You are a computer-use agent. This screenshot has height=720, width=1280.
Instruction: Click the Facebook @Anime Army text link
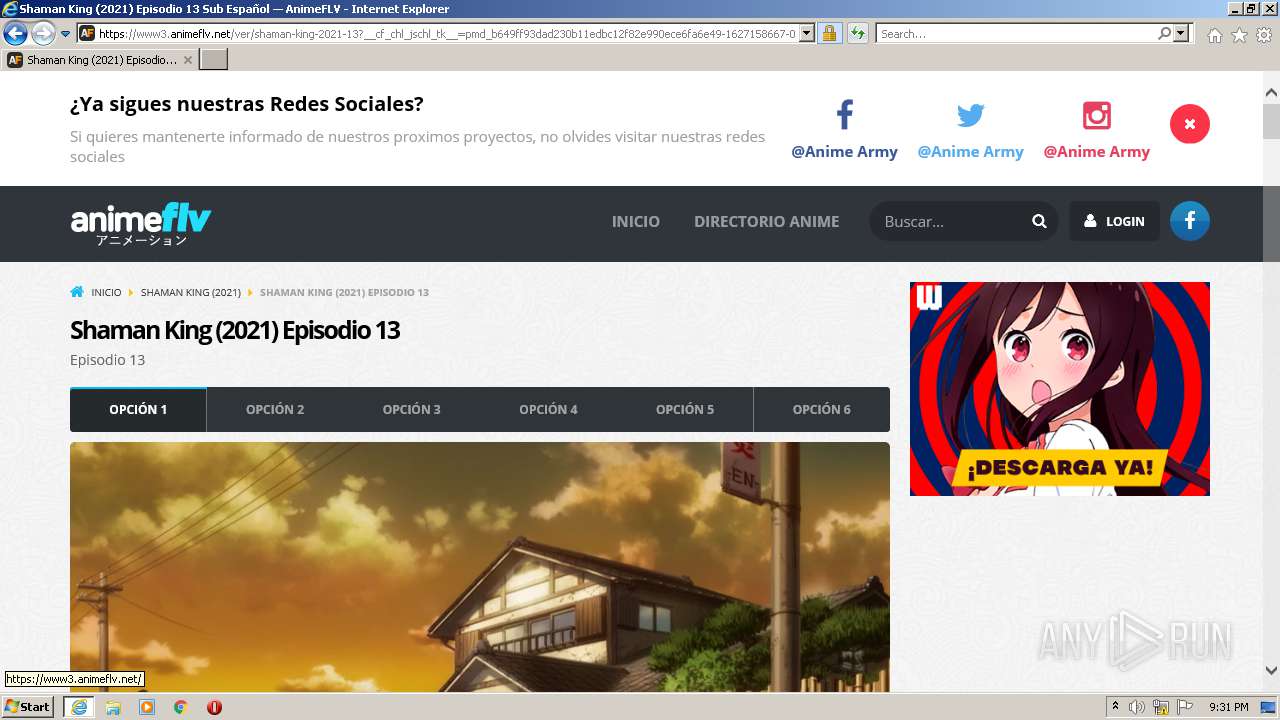pos(844,152)
